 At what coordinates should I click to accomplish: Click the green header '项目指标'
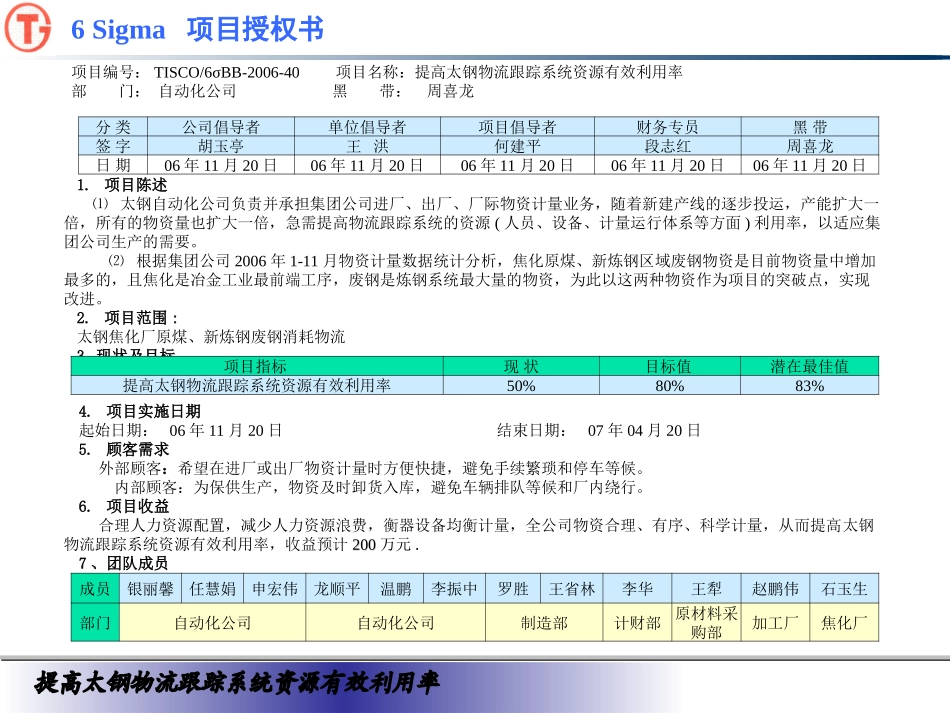click(257, 366)
